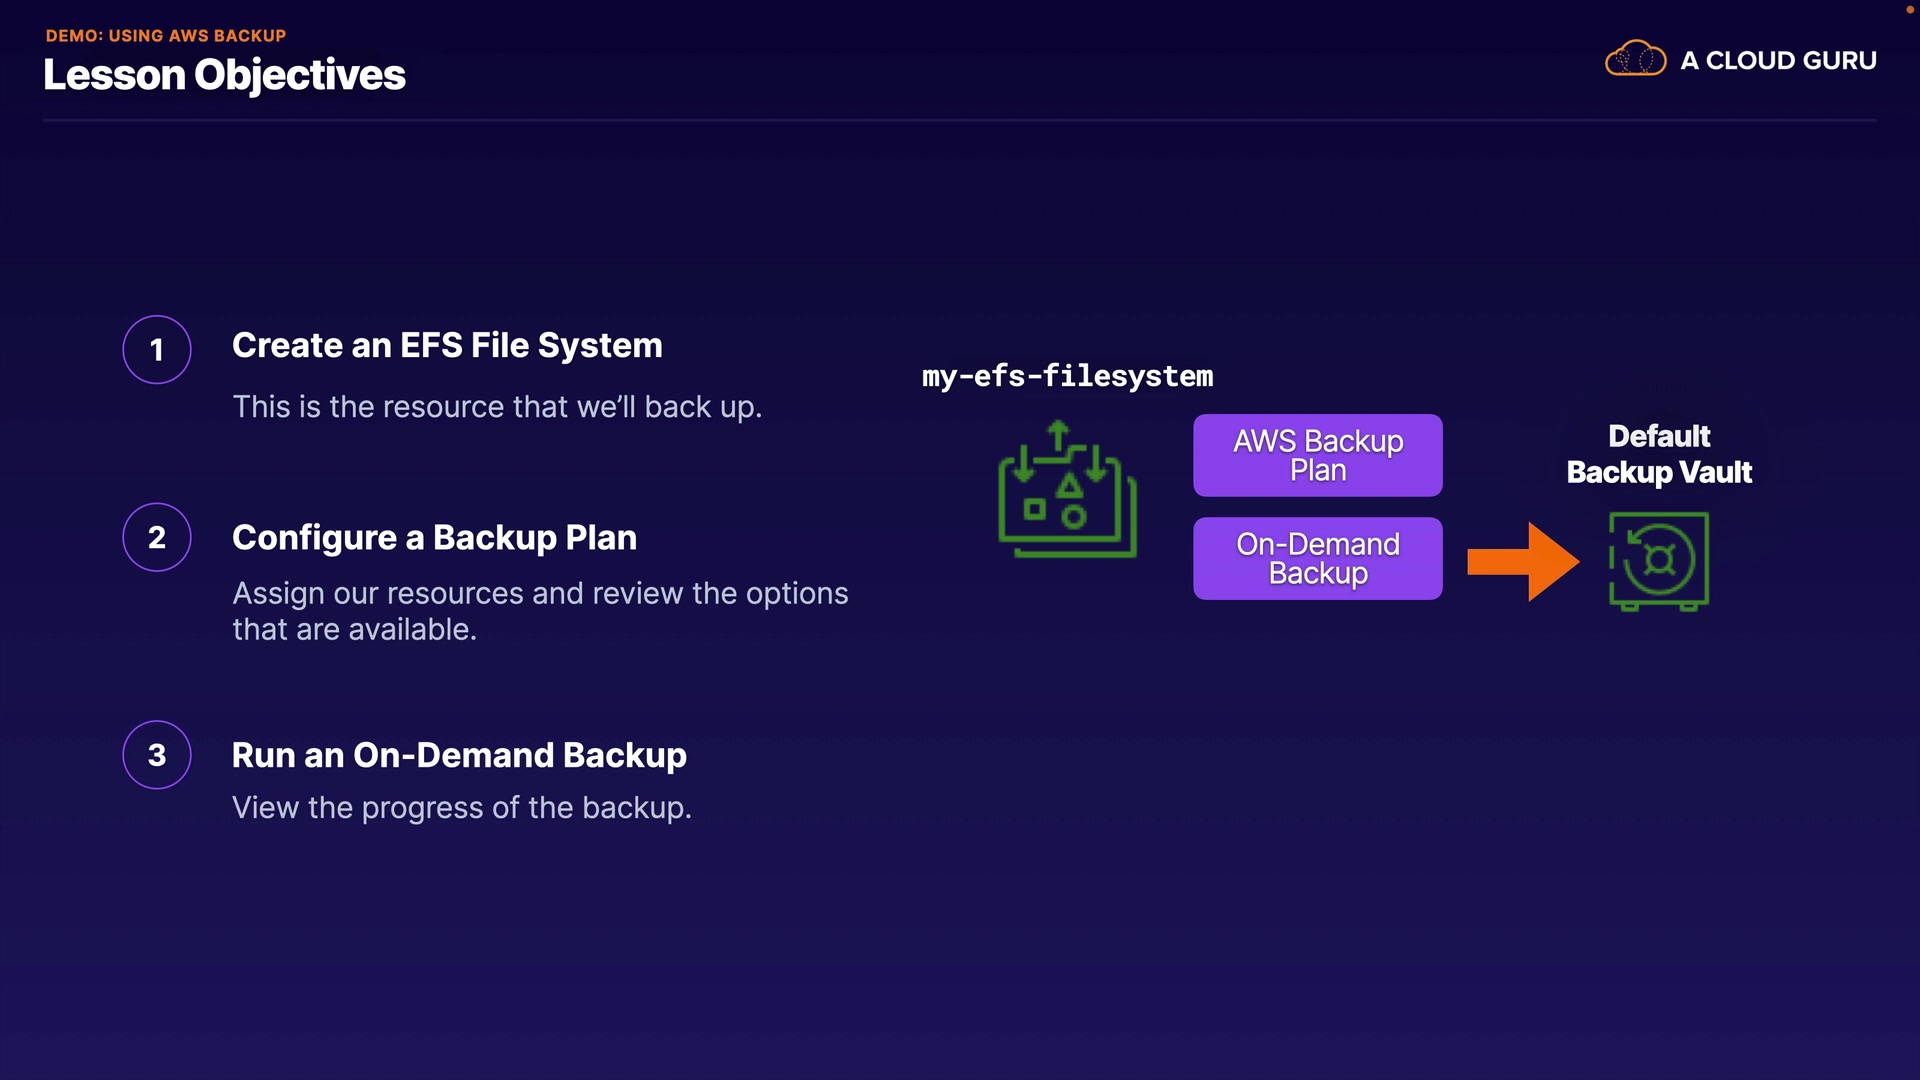Click the green EFS file system icon
This screenshot has height=1080, width=1920.
[1067, 490]
